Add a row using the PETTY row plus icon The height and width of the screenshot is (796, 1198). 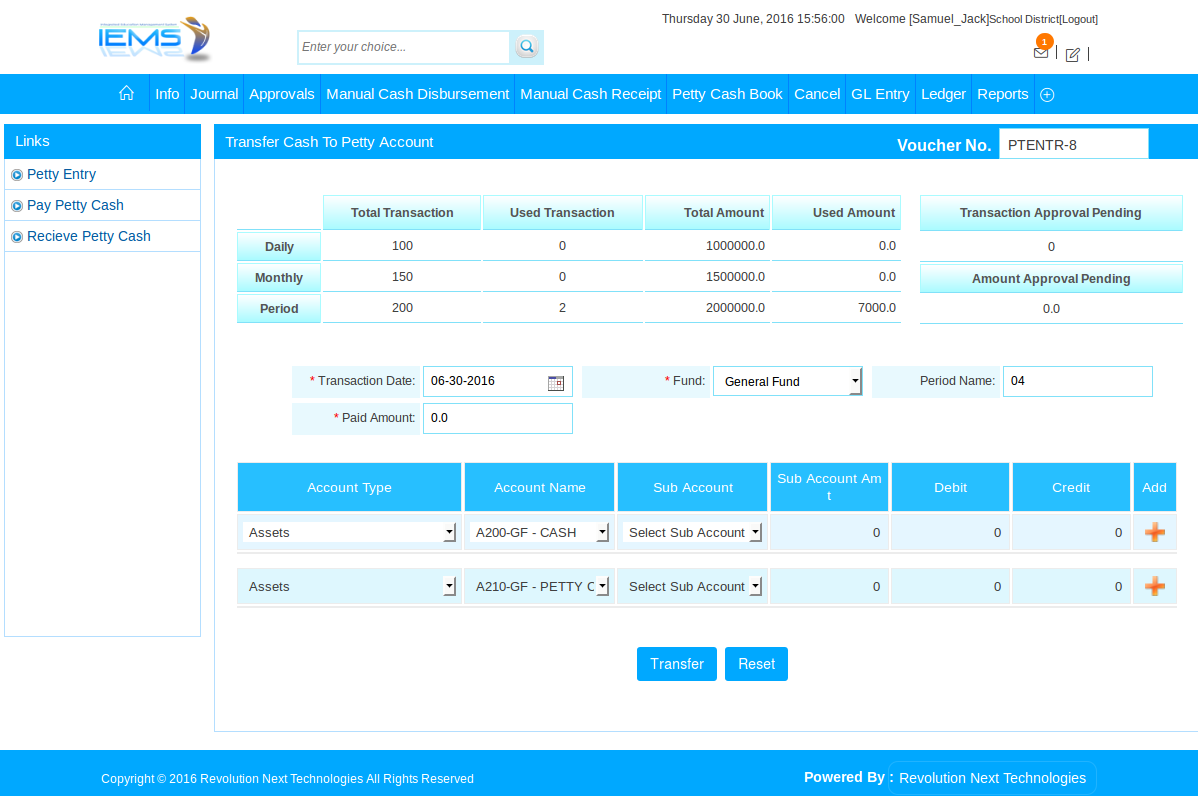(x=1154, y=587)
